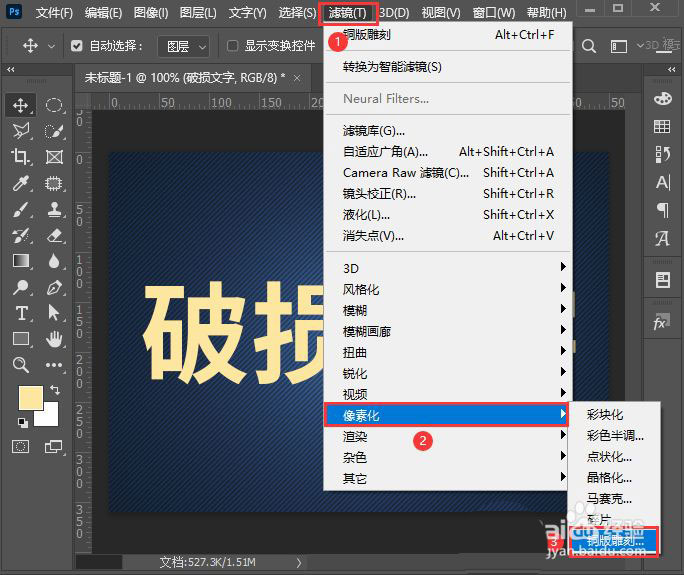The image size is (684, 575).
Task: Choose 马赛克... in Pixelate submenu
Action: 614,498
